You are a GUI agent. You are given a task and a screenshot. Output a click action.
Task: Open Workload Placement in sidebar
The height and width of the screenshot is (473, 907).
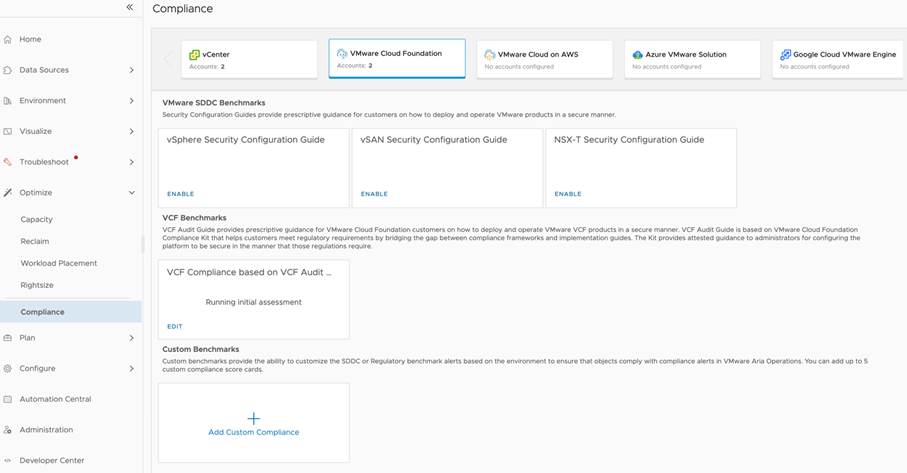[59, 263]
